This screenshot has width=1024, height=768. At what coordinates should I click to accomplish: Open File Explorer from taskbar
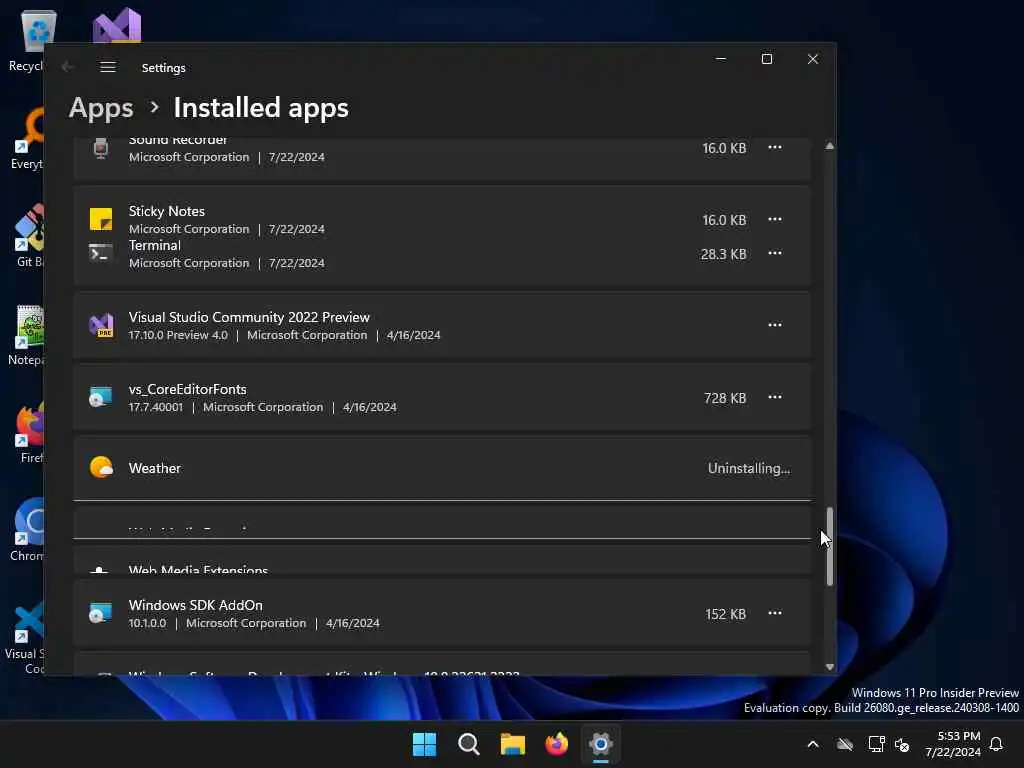tap(513, 744)
